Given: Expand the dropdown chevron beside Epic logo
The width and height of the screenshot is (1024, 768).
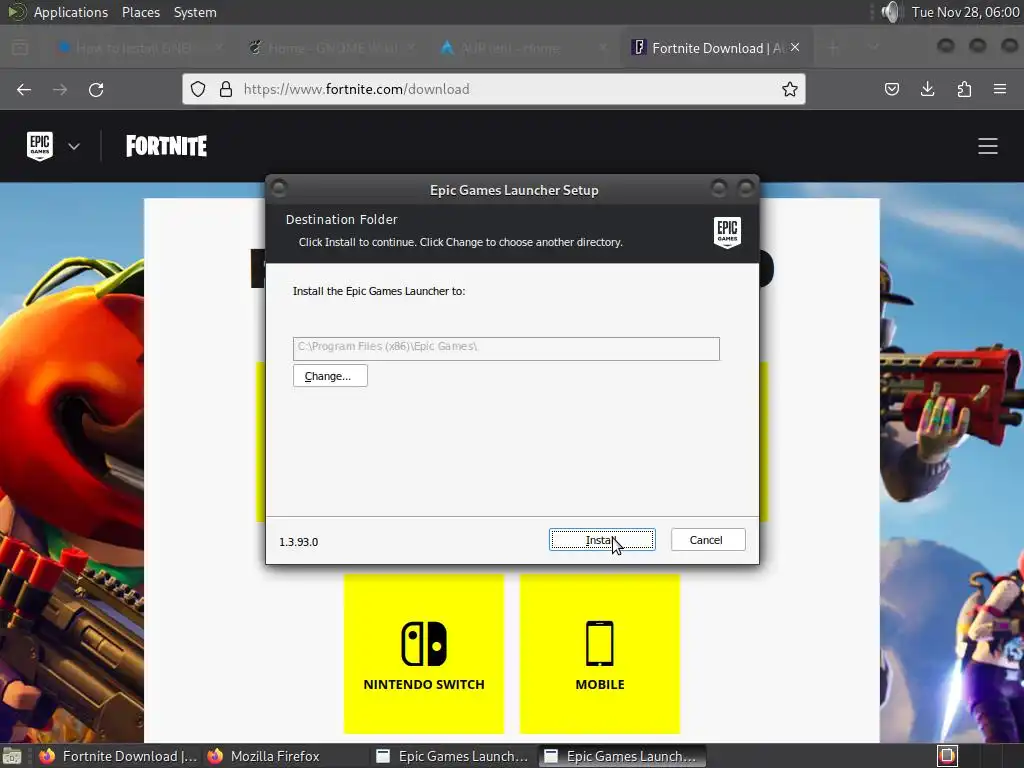Looking at the screenshot, I should coord(74,146).
